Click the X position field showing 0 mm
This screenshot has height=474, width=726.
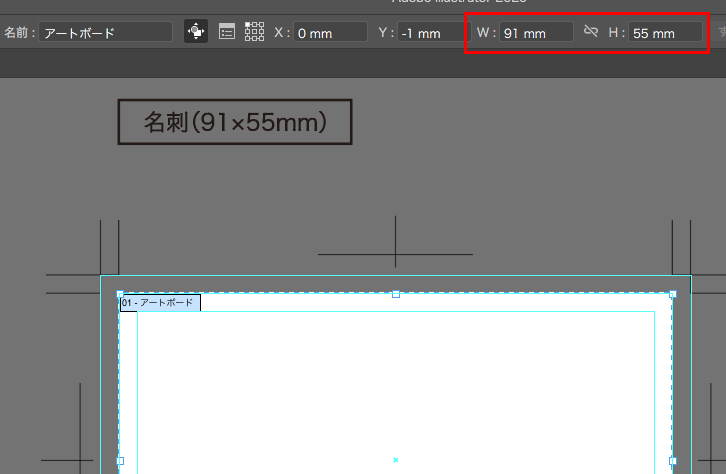331,33
